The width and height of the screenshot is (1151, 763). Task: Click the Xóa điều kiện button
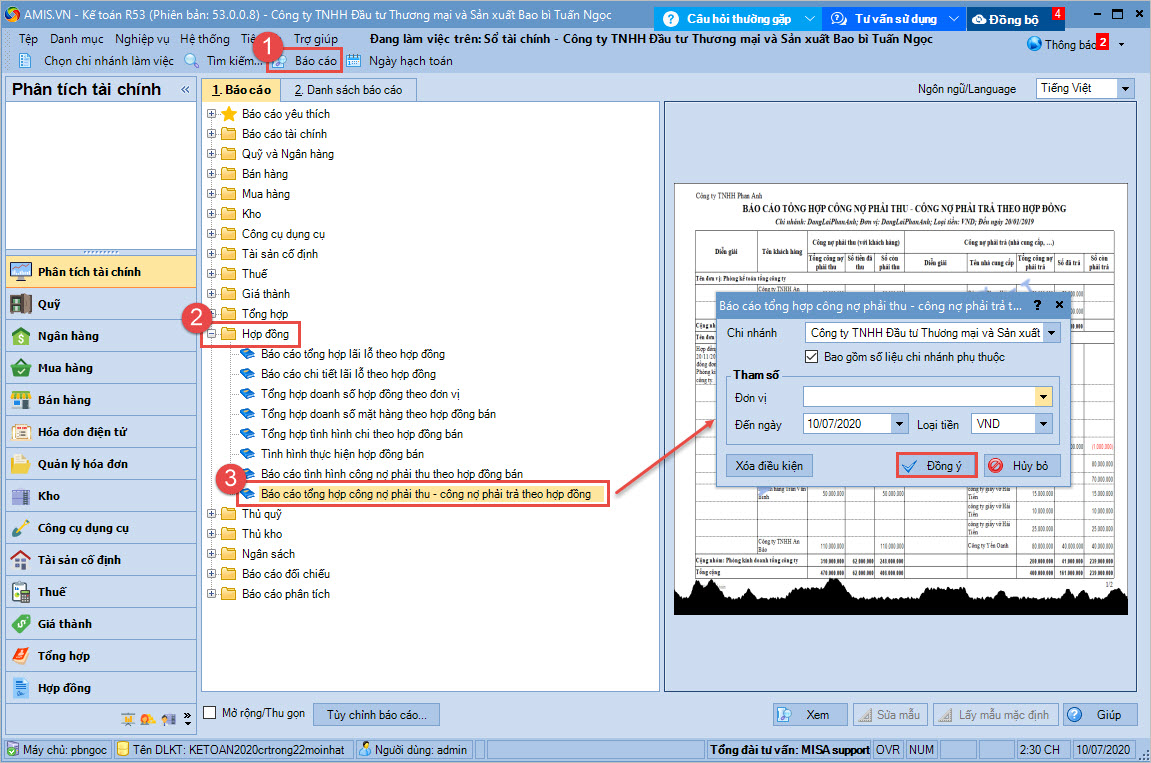tap(769, 466)
